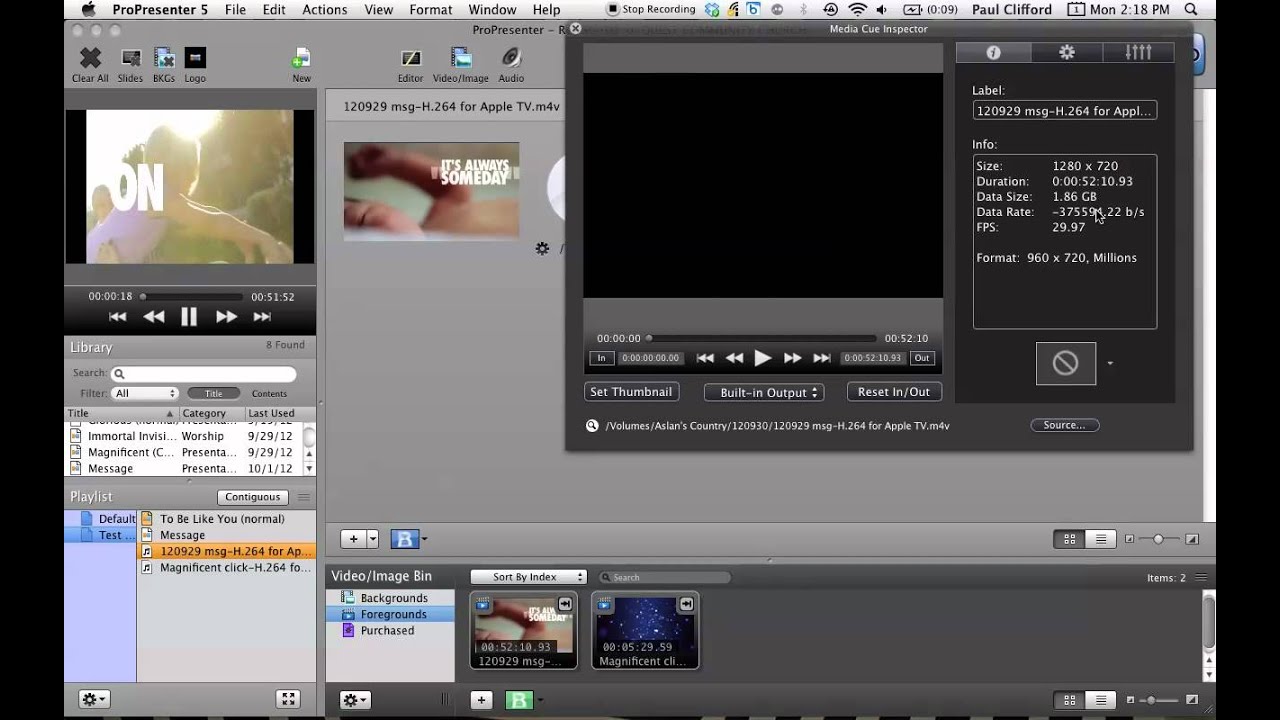
Task: Open the gear menu below playlist
Action: click(x=95, y=700)
